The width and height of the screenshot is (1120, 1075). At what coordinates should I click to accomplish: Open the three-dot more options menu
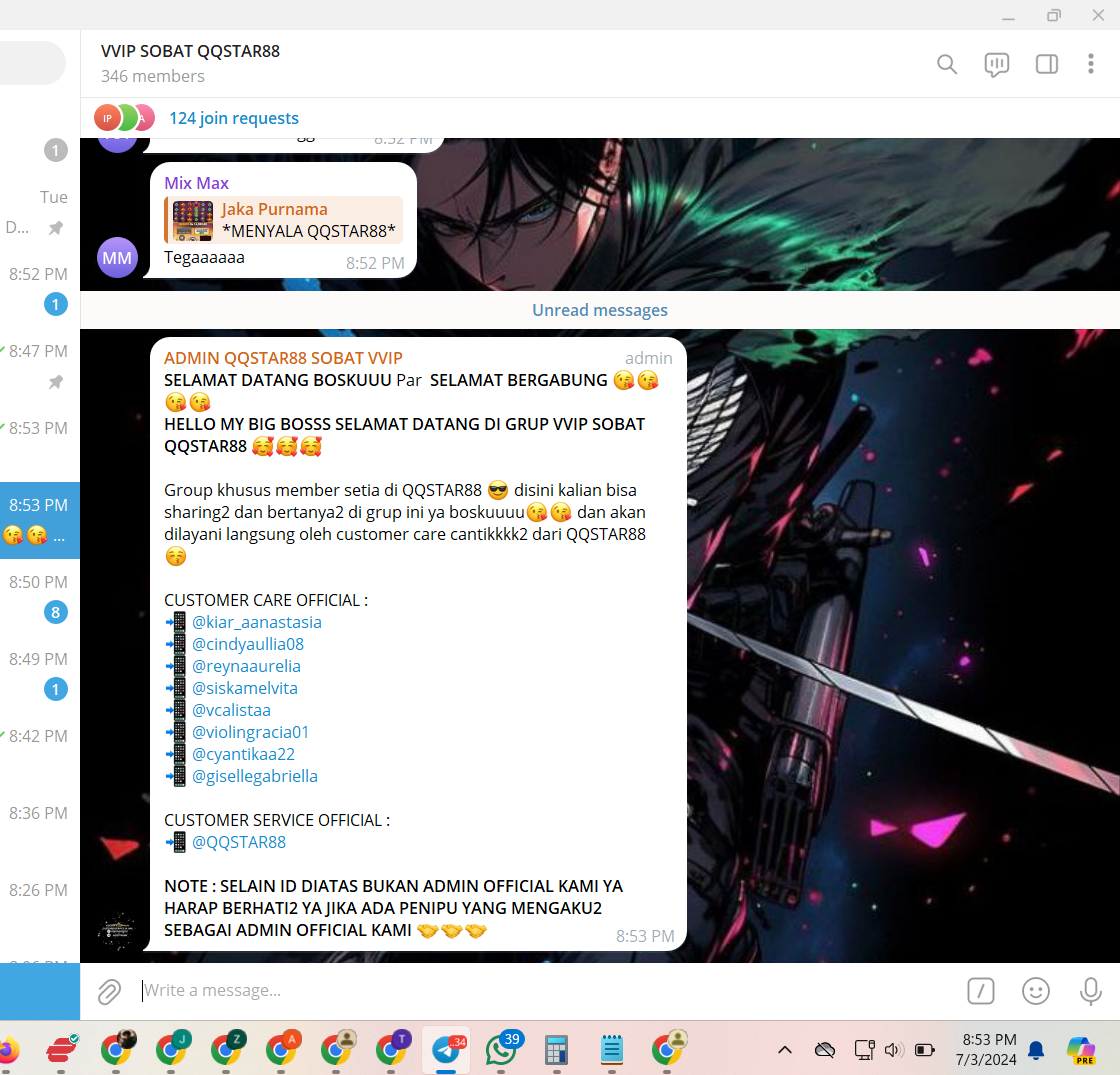(x=1090, y=64)
